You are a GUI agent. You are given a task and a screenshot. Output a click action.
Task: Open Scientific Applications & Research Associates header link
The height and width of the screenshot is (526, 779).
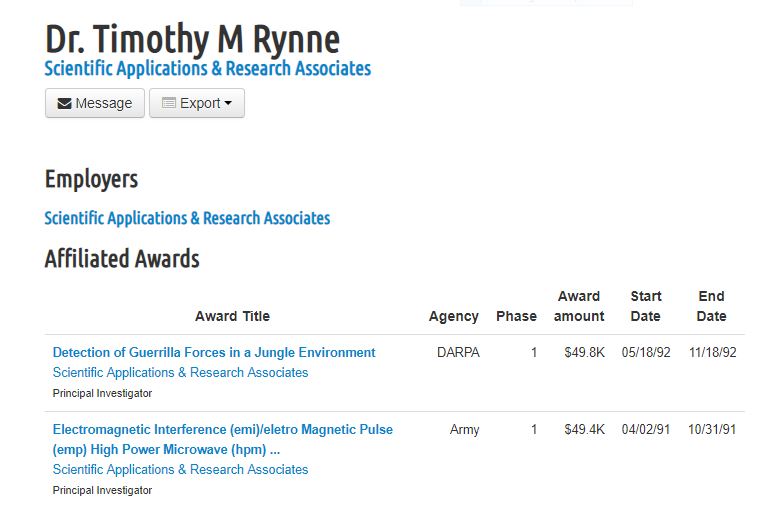[x=208, y=69]
